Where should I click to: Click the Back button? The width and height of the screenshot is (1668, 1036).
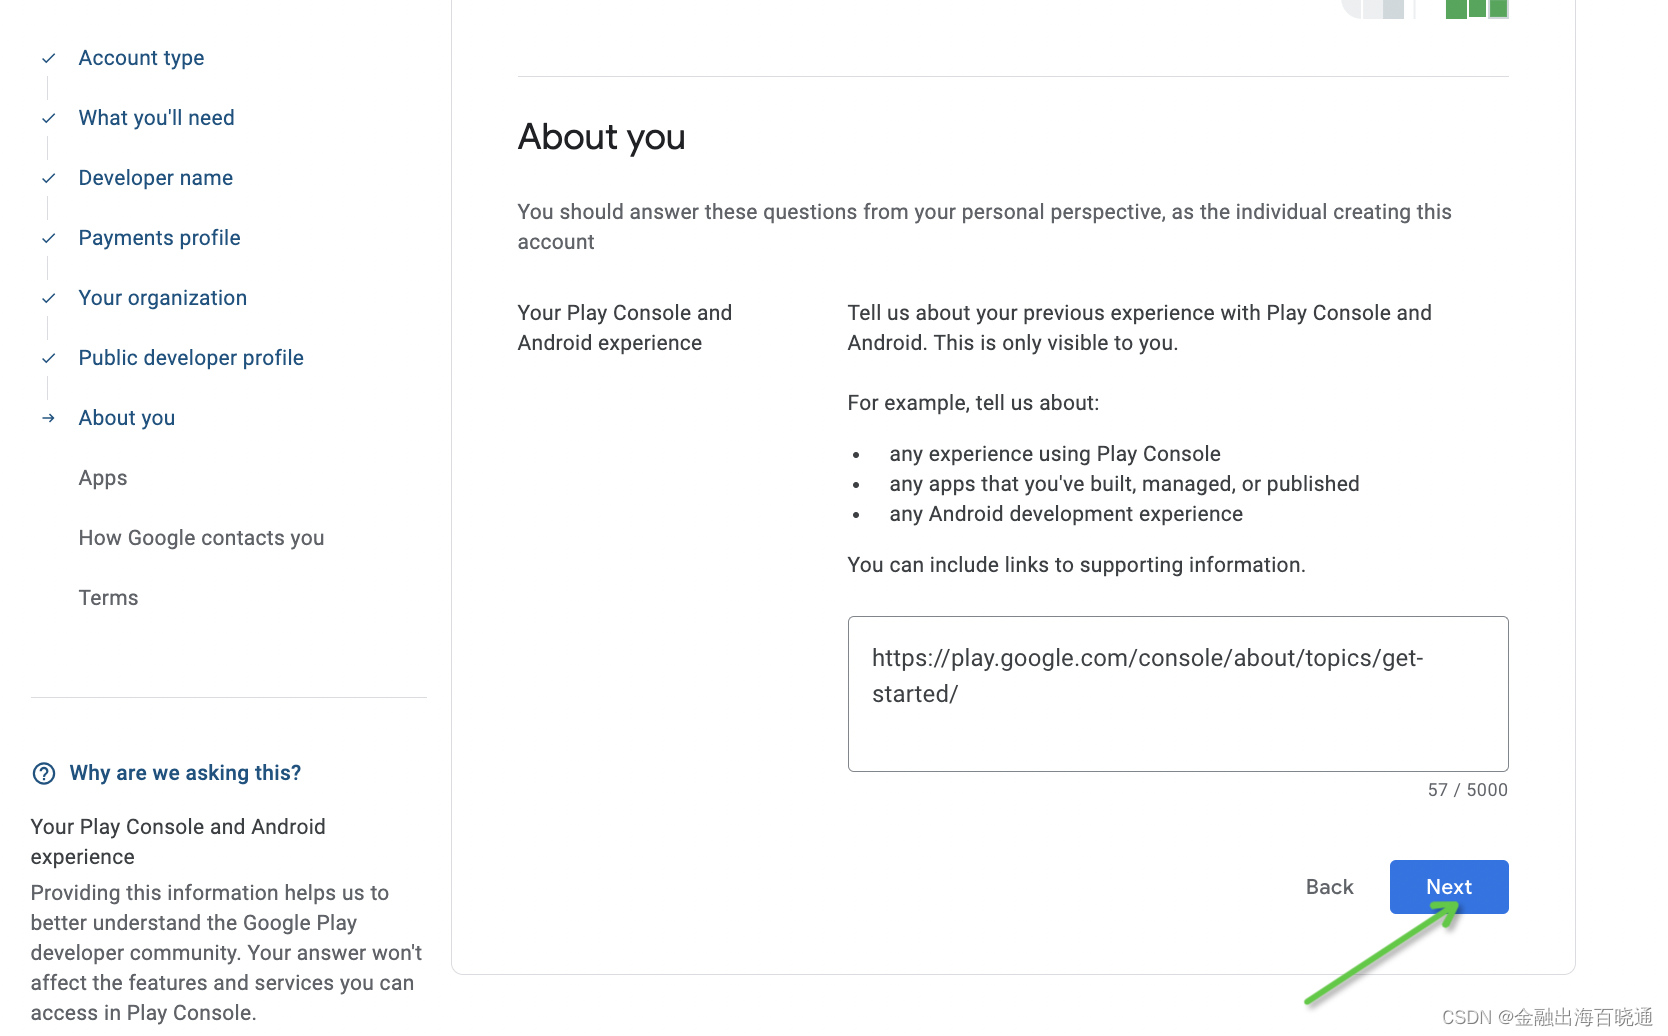point(1329,887)
